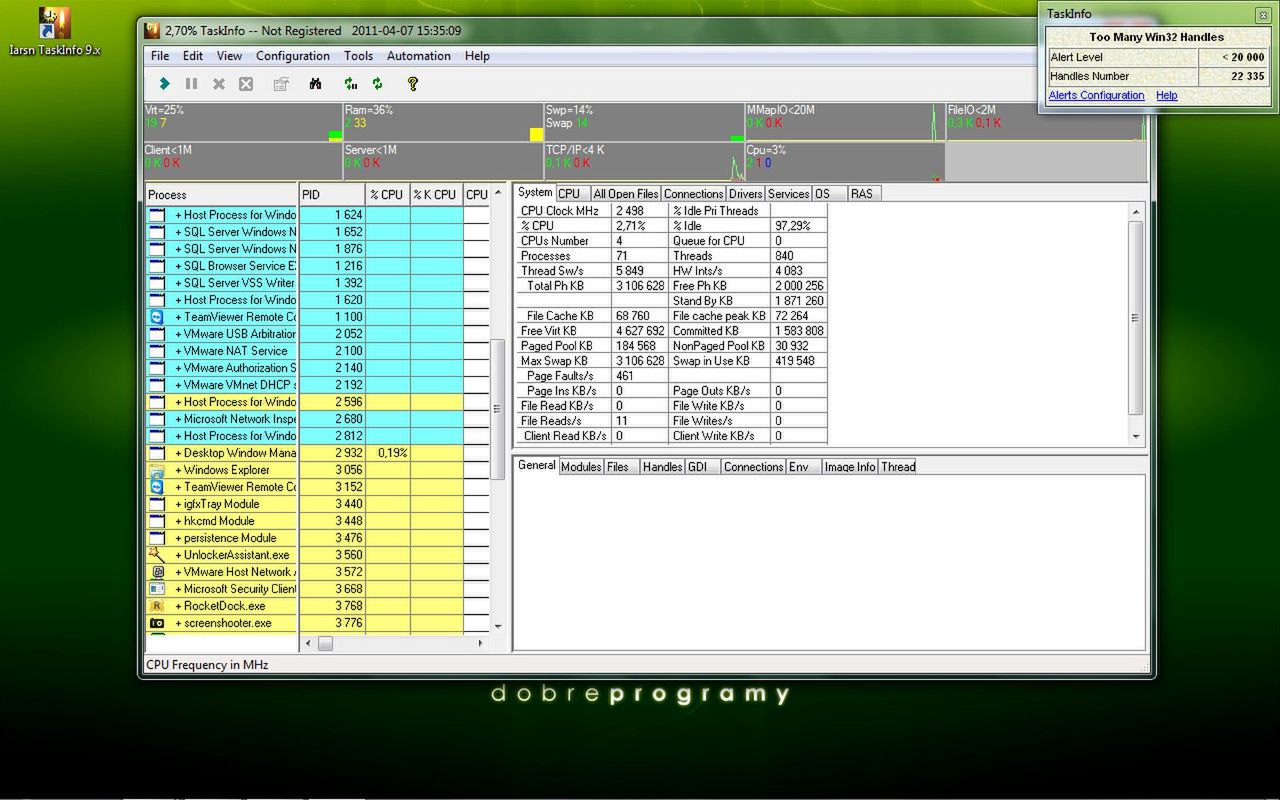Click VMware Host Network process icon

coord(156,572)
